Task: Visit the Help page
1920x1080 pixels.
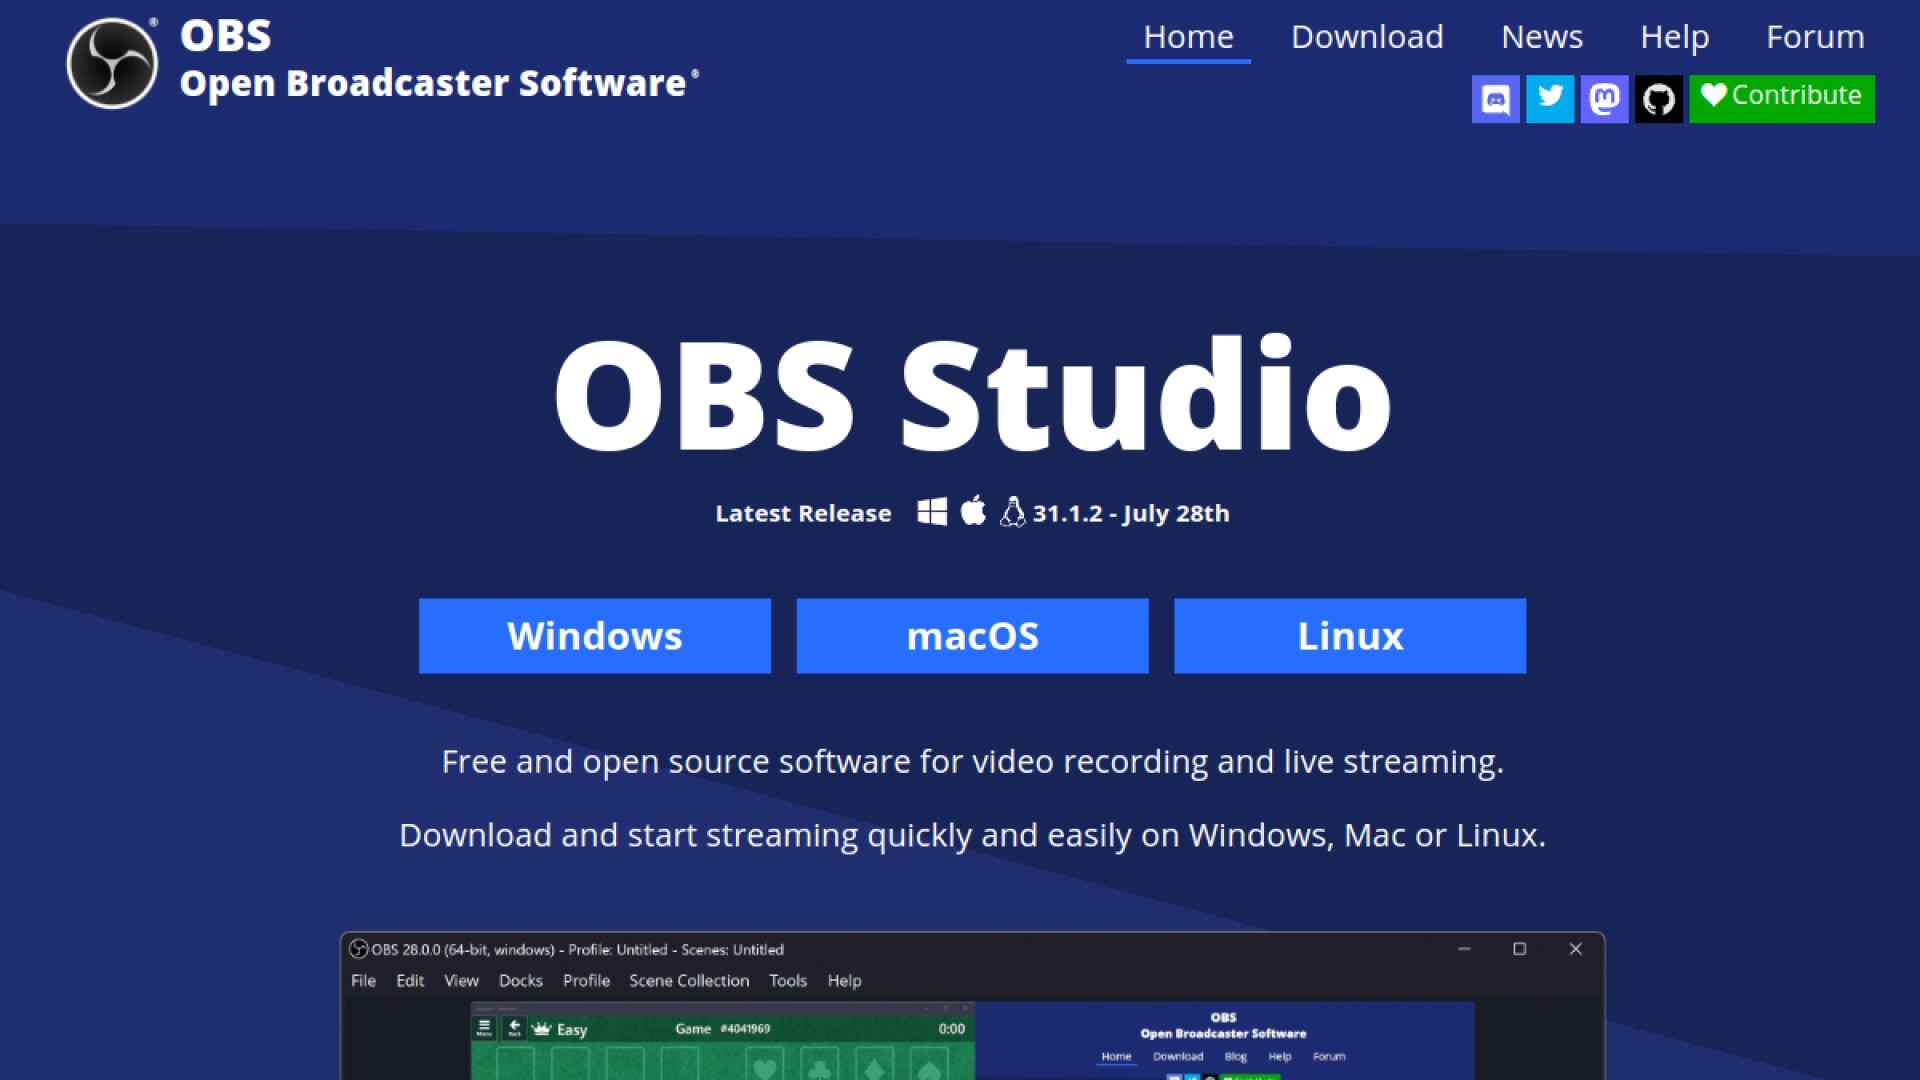Action: [1675, 36]
